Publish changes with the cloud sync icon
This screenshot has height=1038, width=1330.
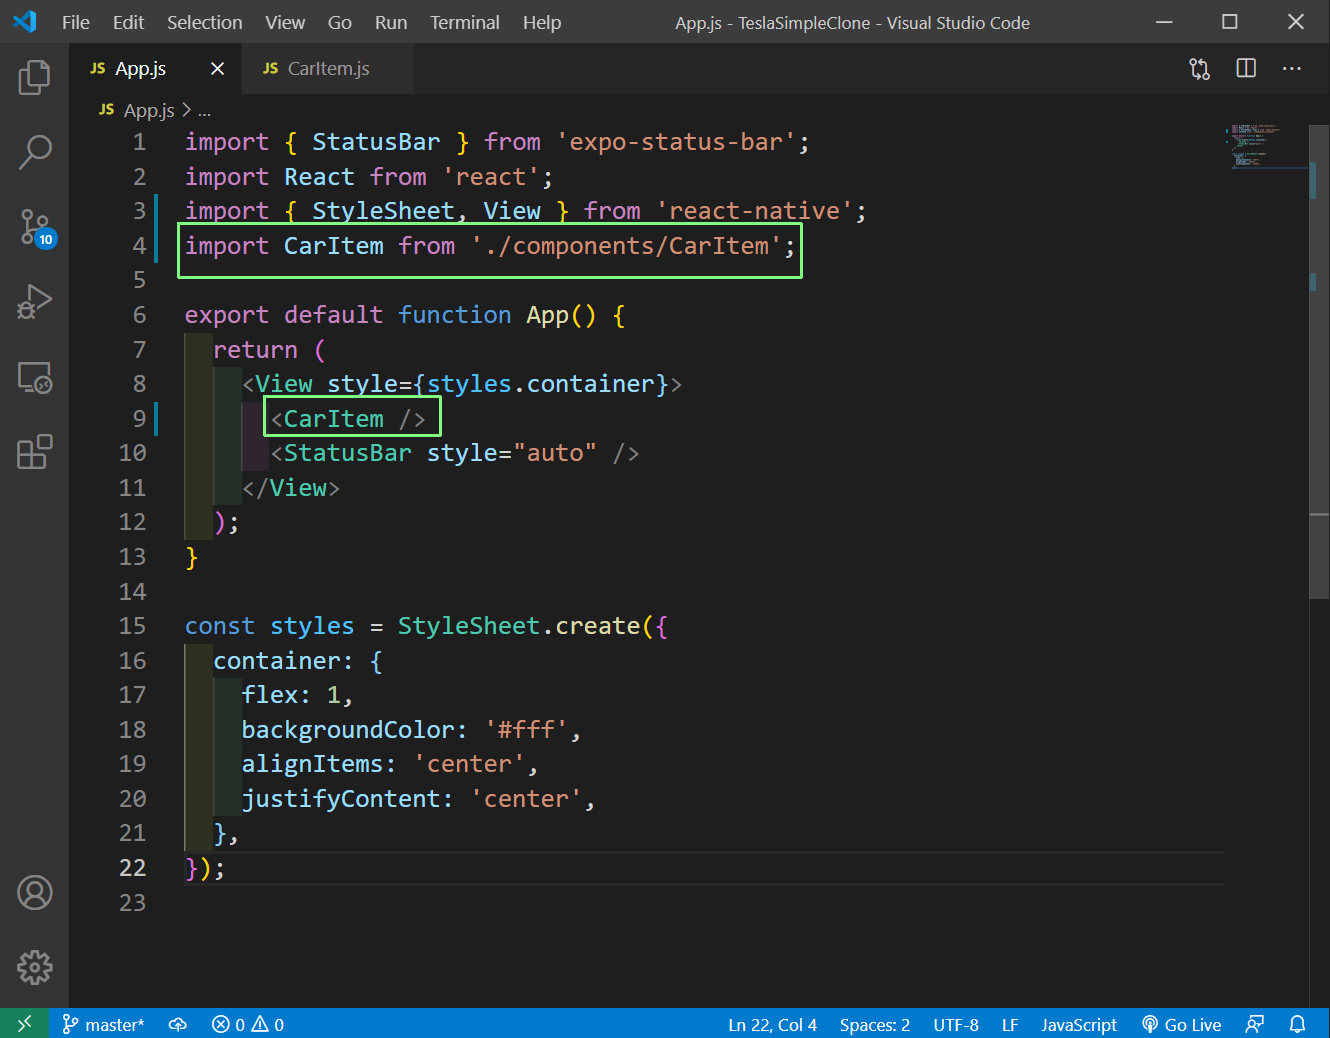click(x=178, y=1024)
